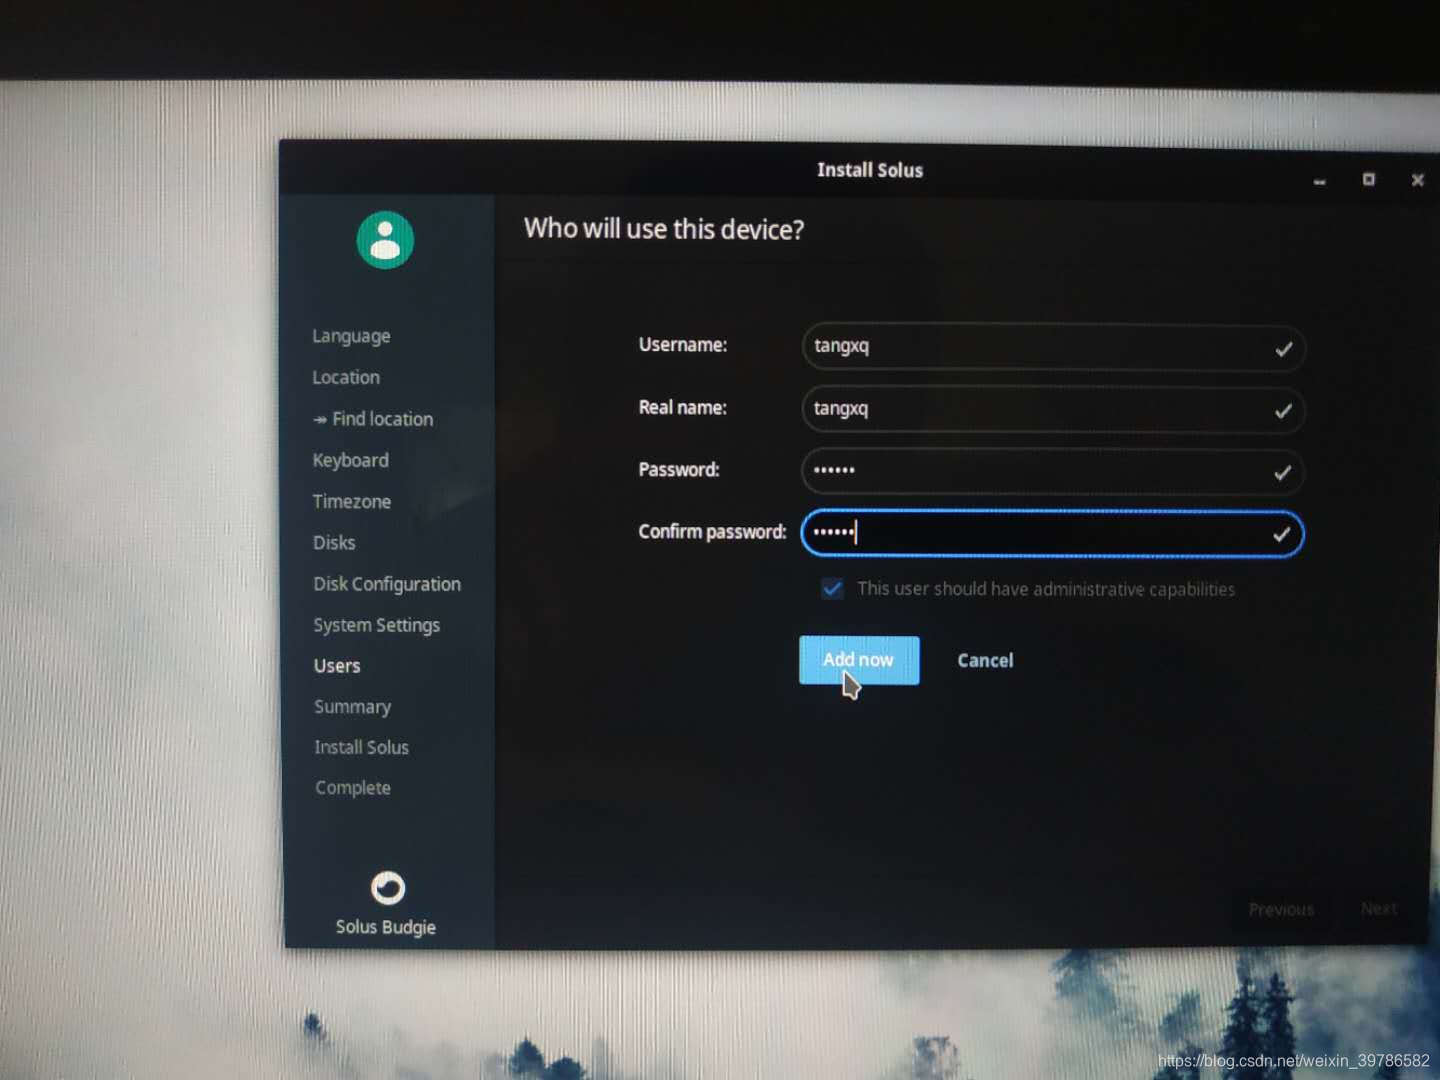Minimize the Install Solus window
1440x1080 pixels.
pos(1320,181)
